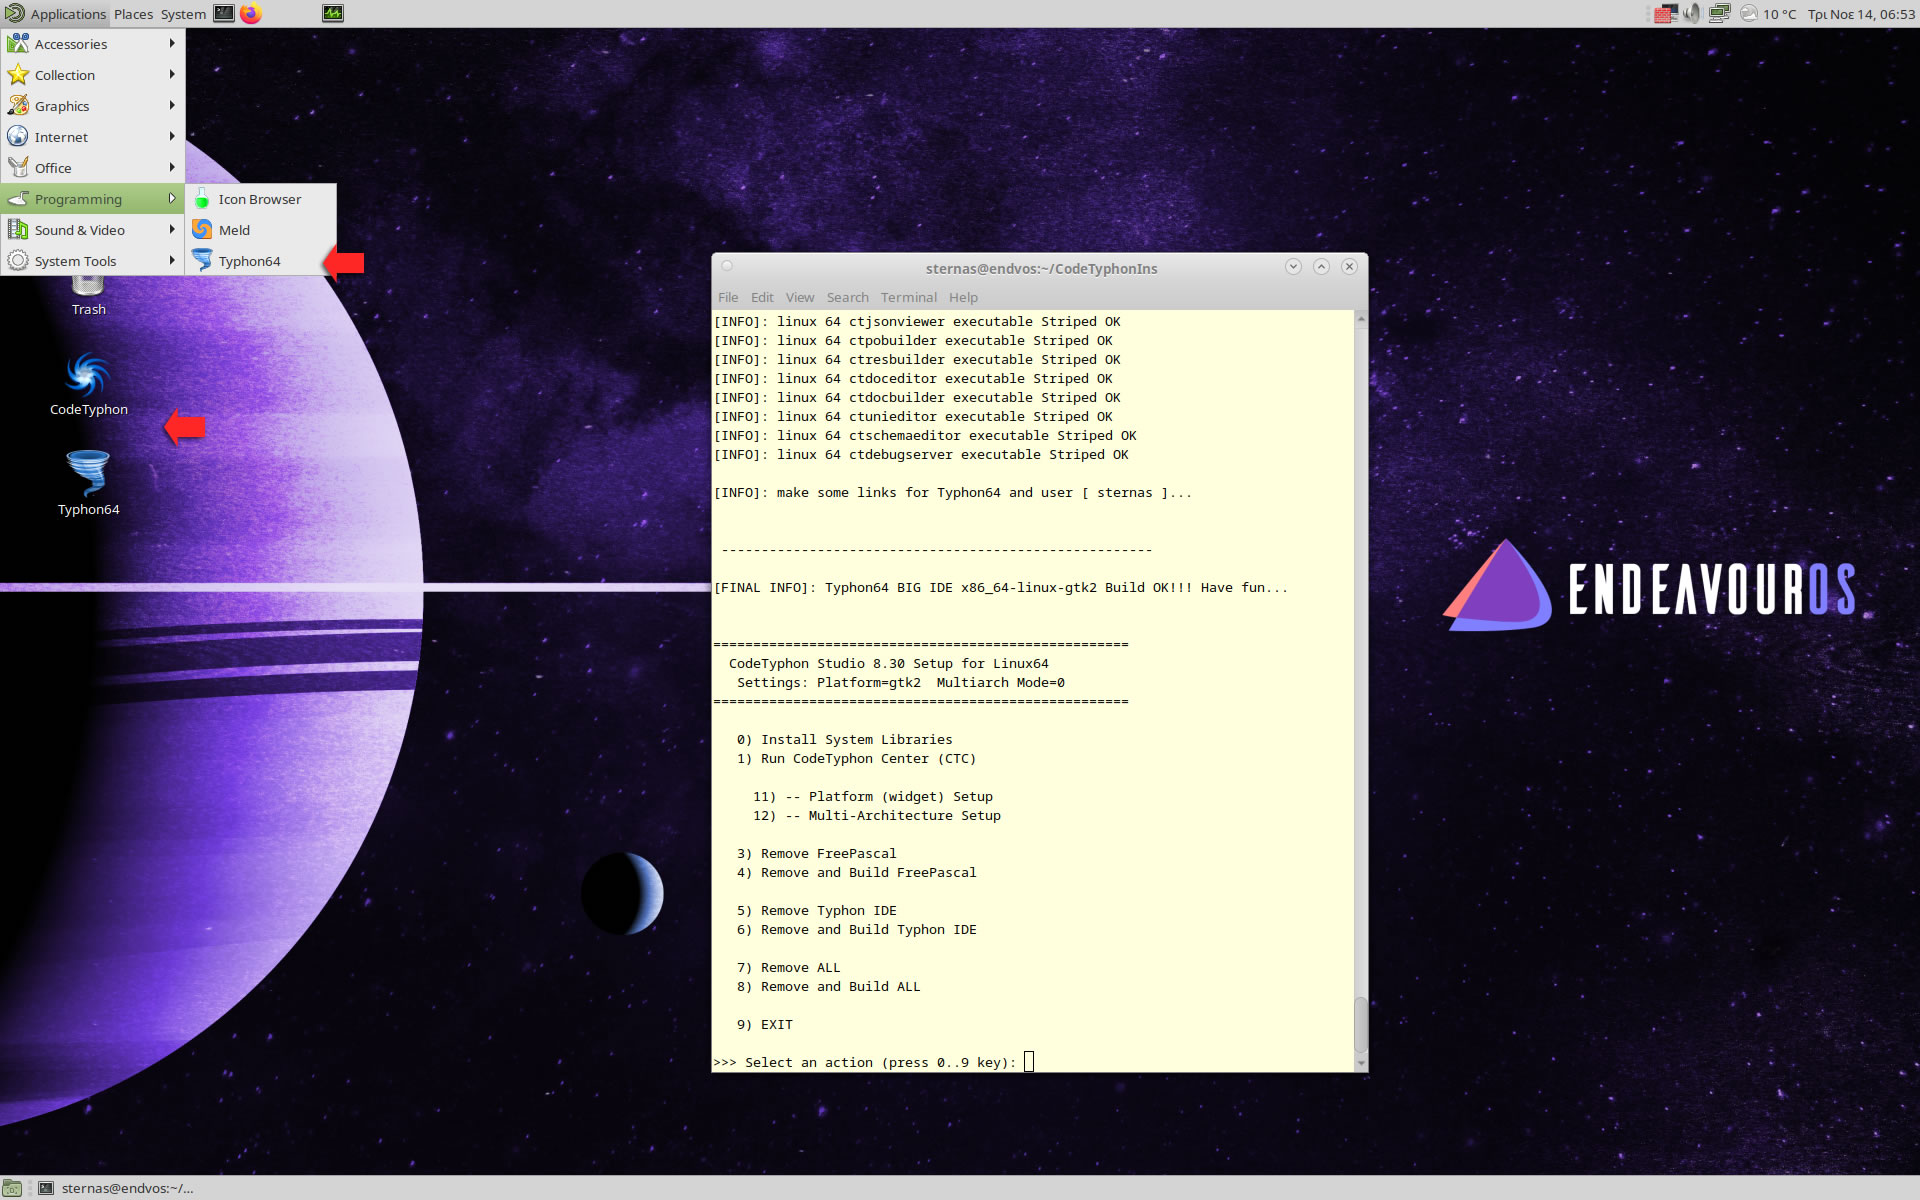Click the Icon Browser flask icon
Screen dimensions: 1920x1200
pyautogui.click(x=202, y=199)
